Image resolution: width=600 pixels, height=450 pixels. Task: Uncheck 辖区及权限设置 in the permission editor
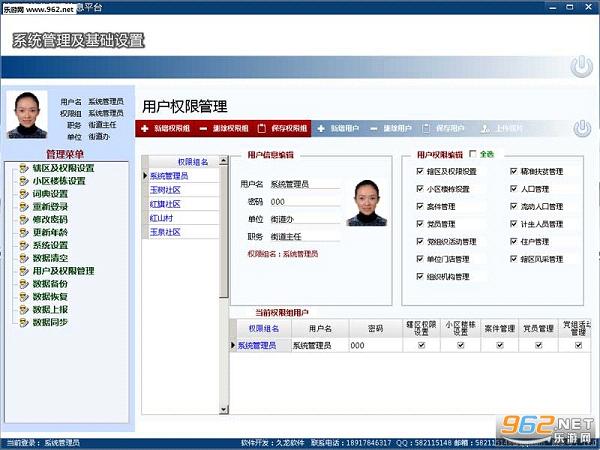click(x=420, y=171)
